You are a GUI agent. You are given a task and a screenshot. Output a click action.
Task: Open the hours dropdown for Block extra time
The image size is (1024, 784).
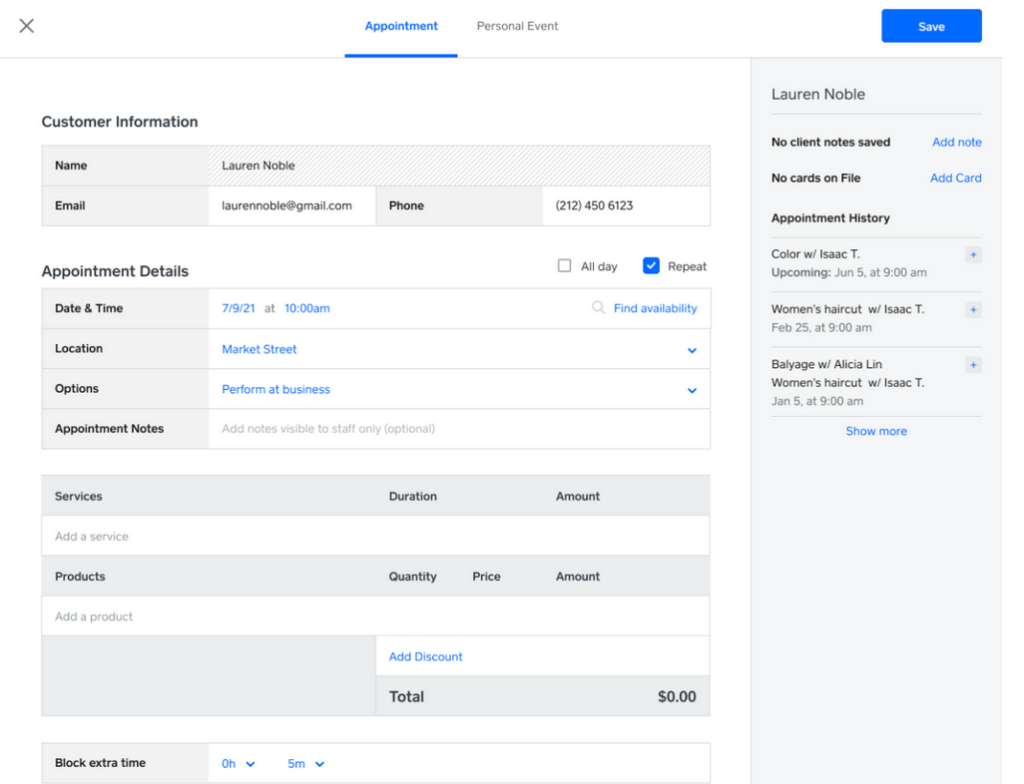(237, 763)
